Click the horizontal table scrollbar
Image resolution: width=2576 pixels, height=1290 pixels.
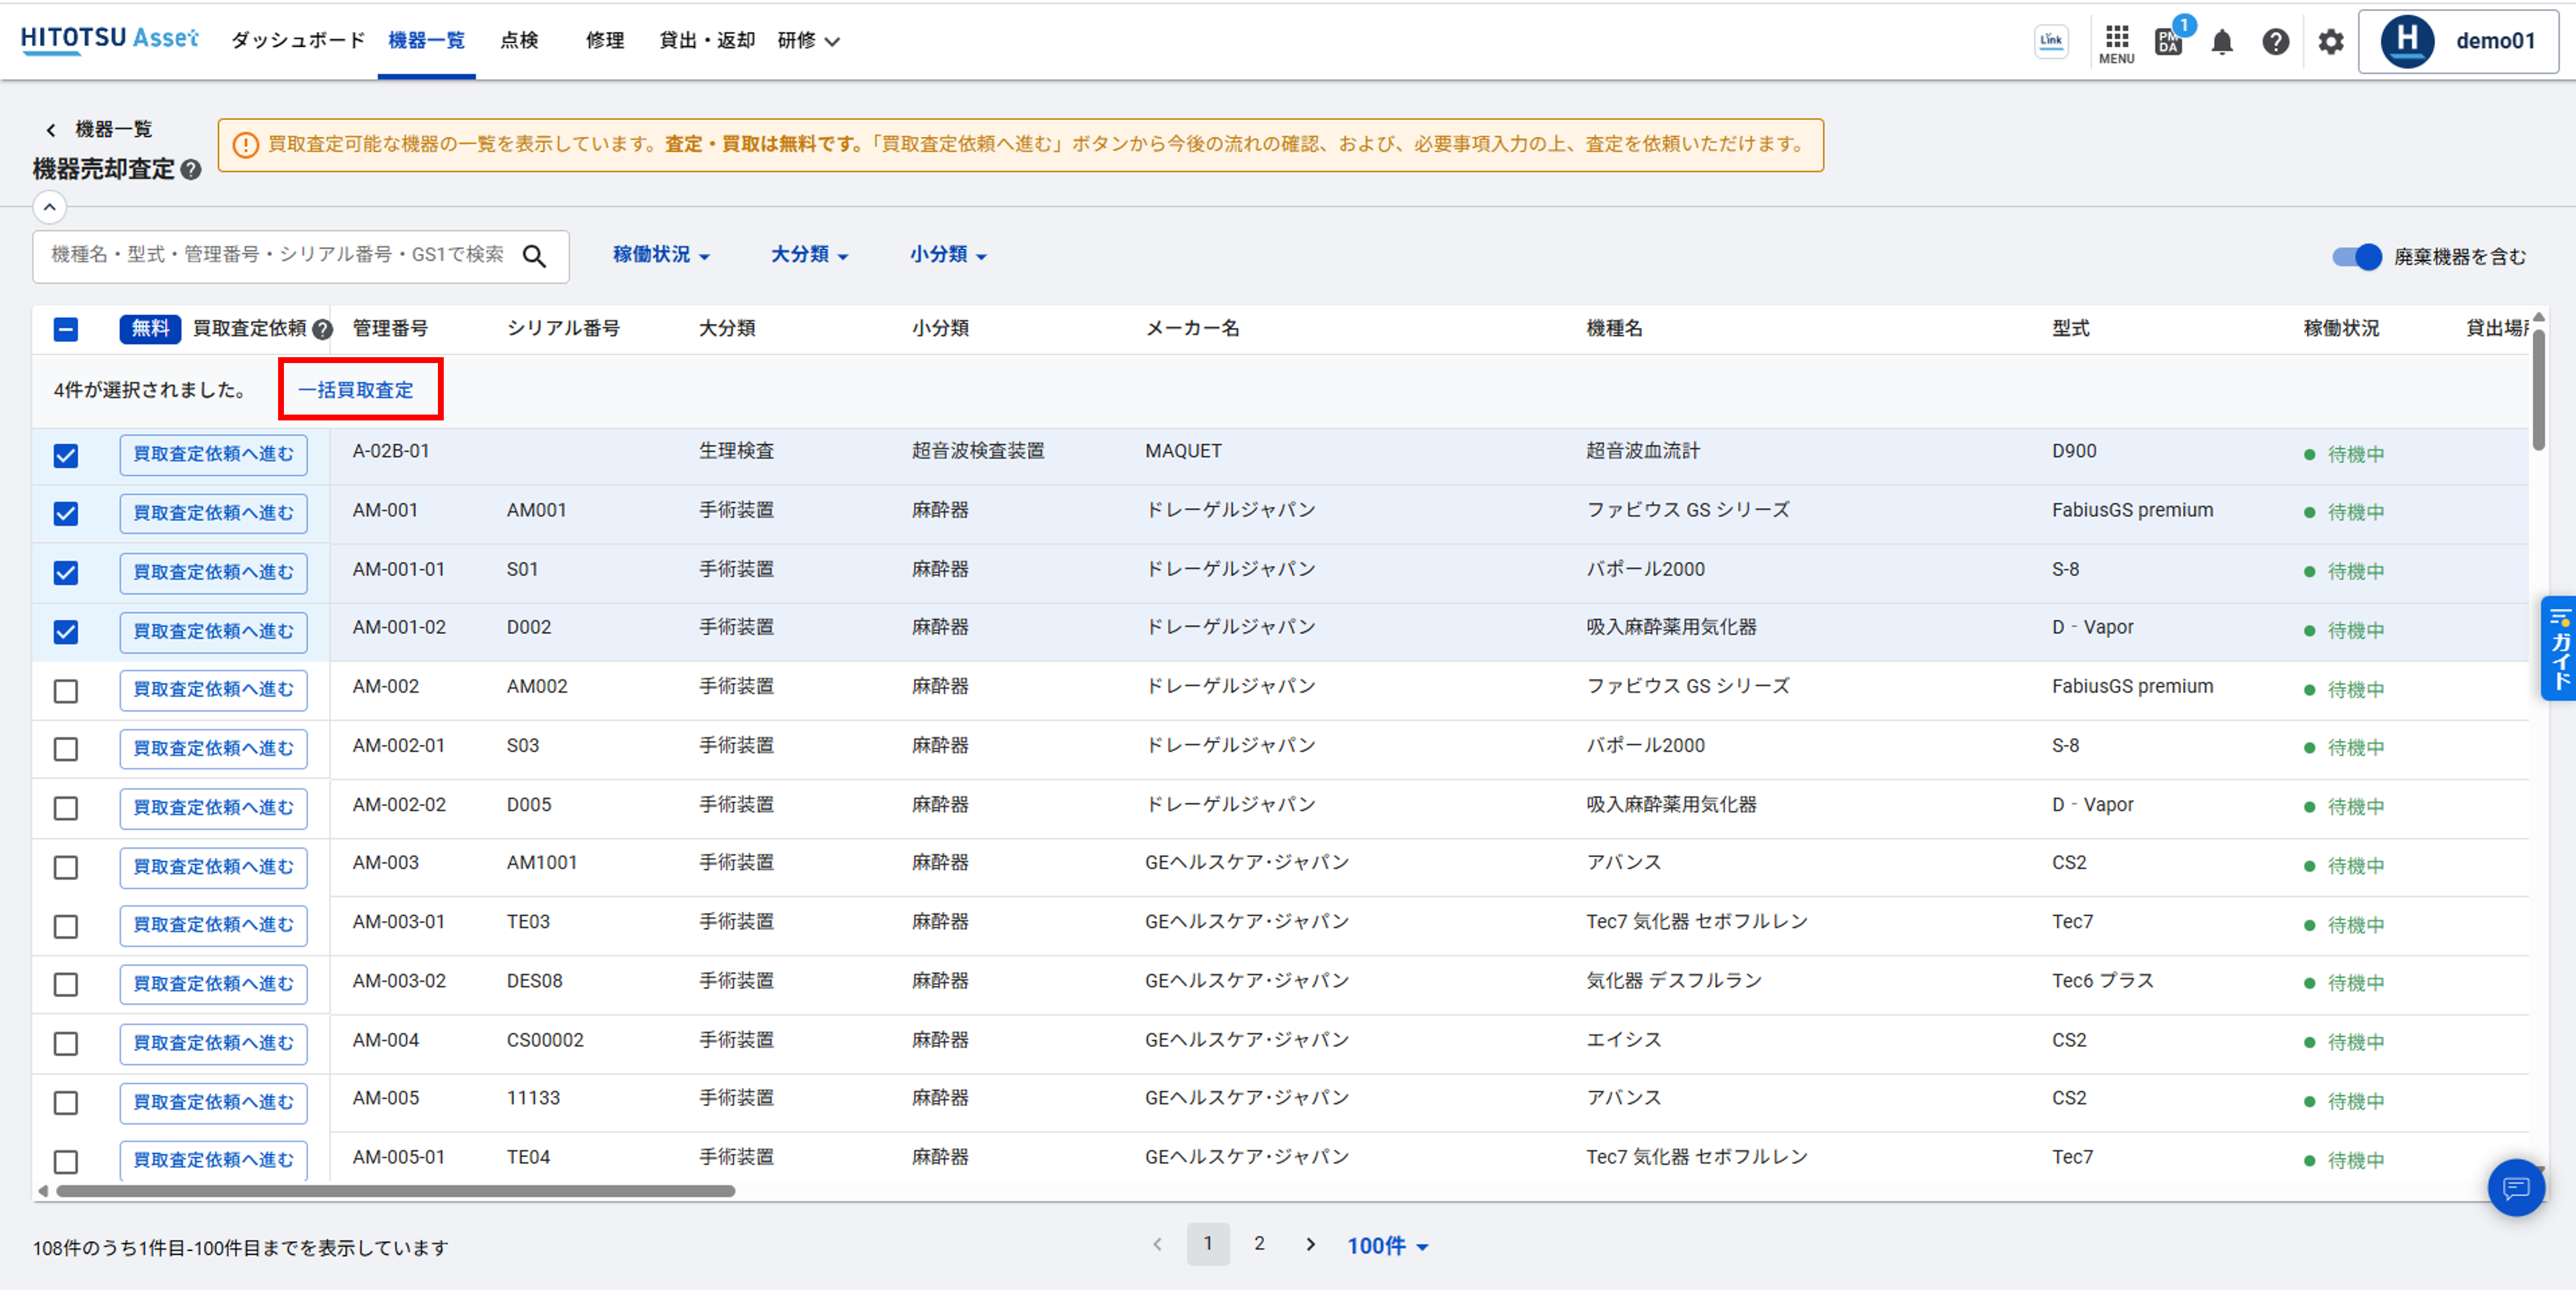pyautogui.click(x=395, y=1191)
